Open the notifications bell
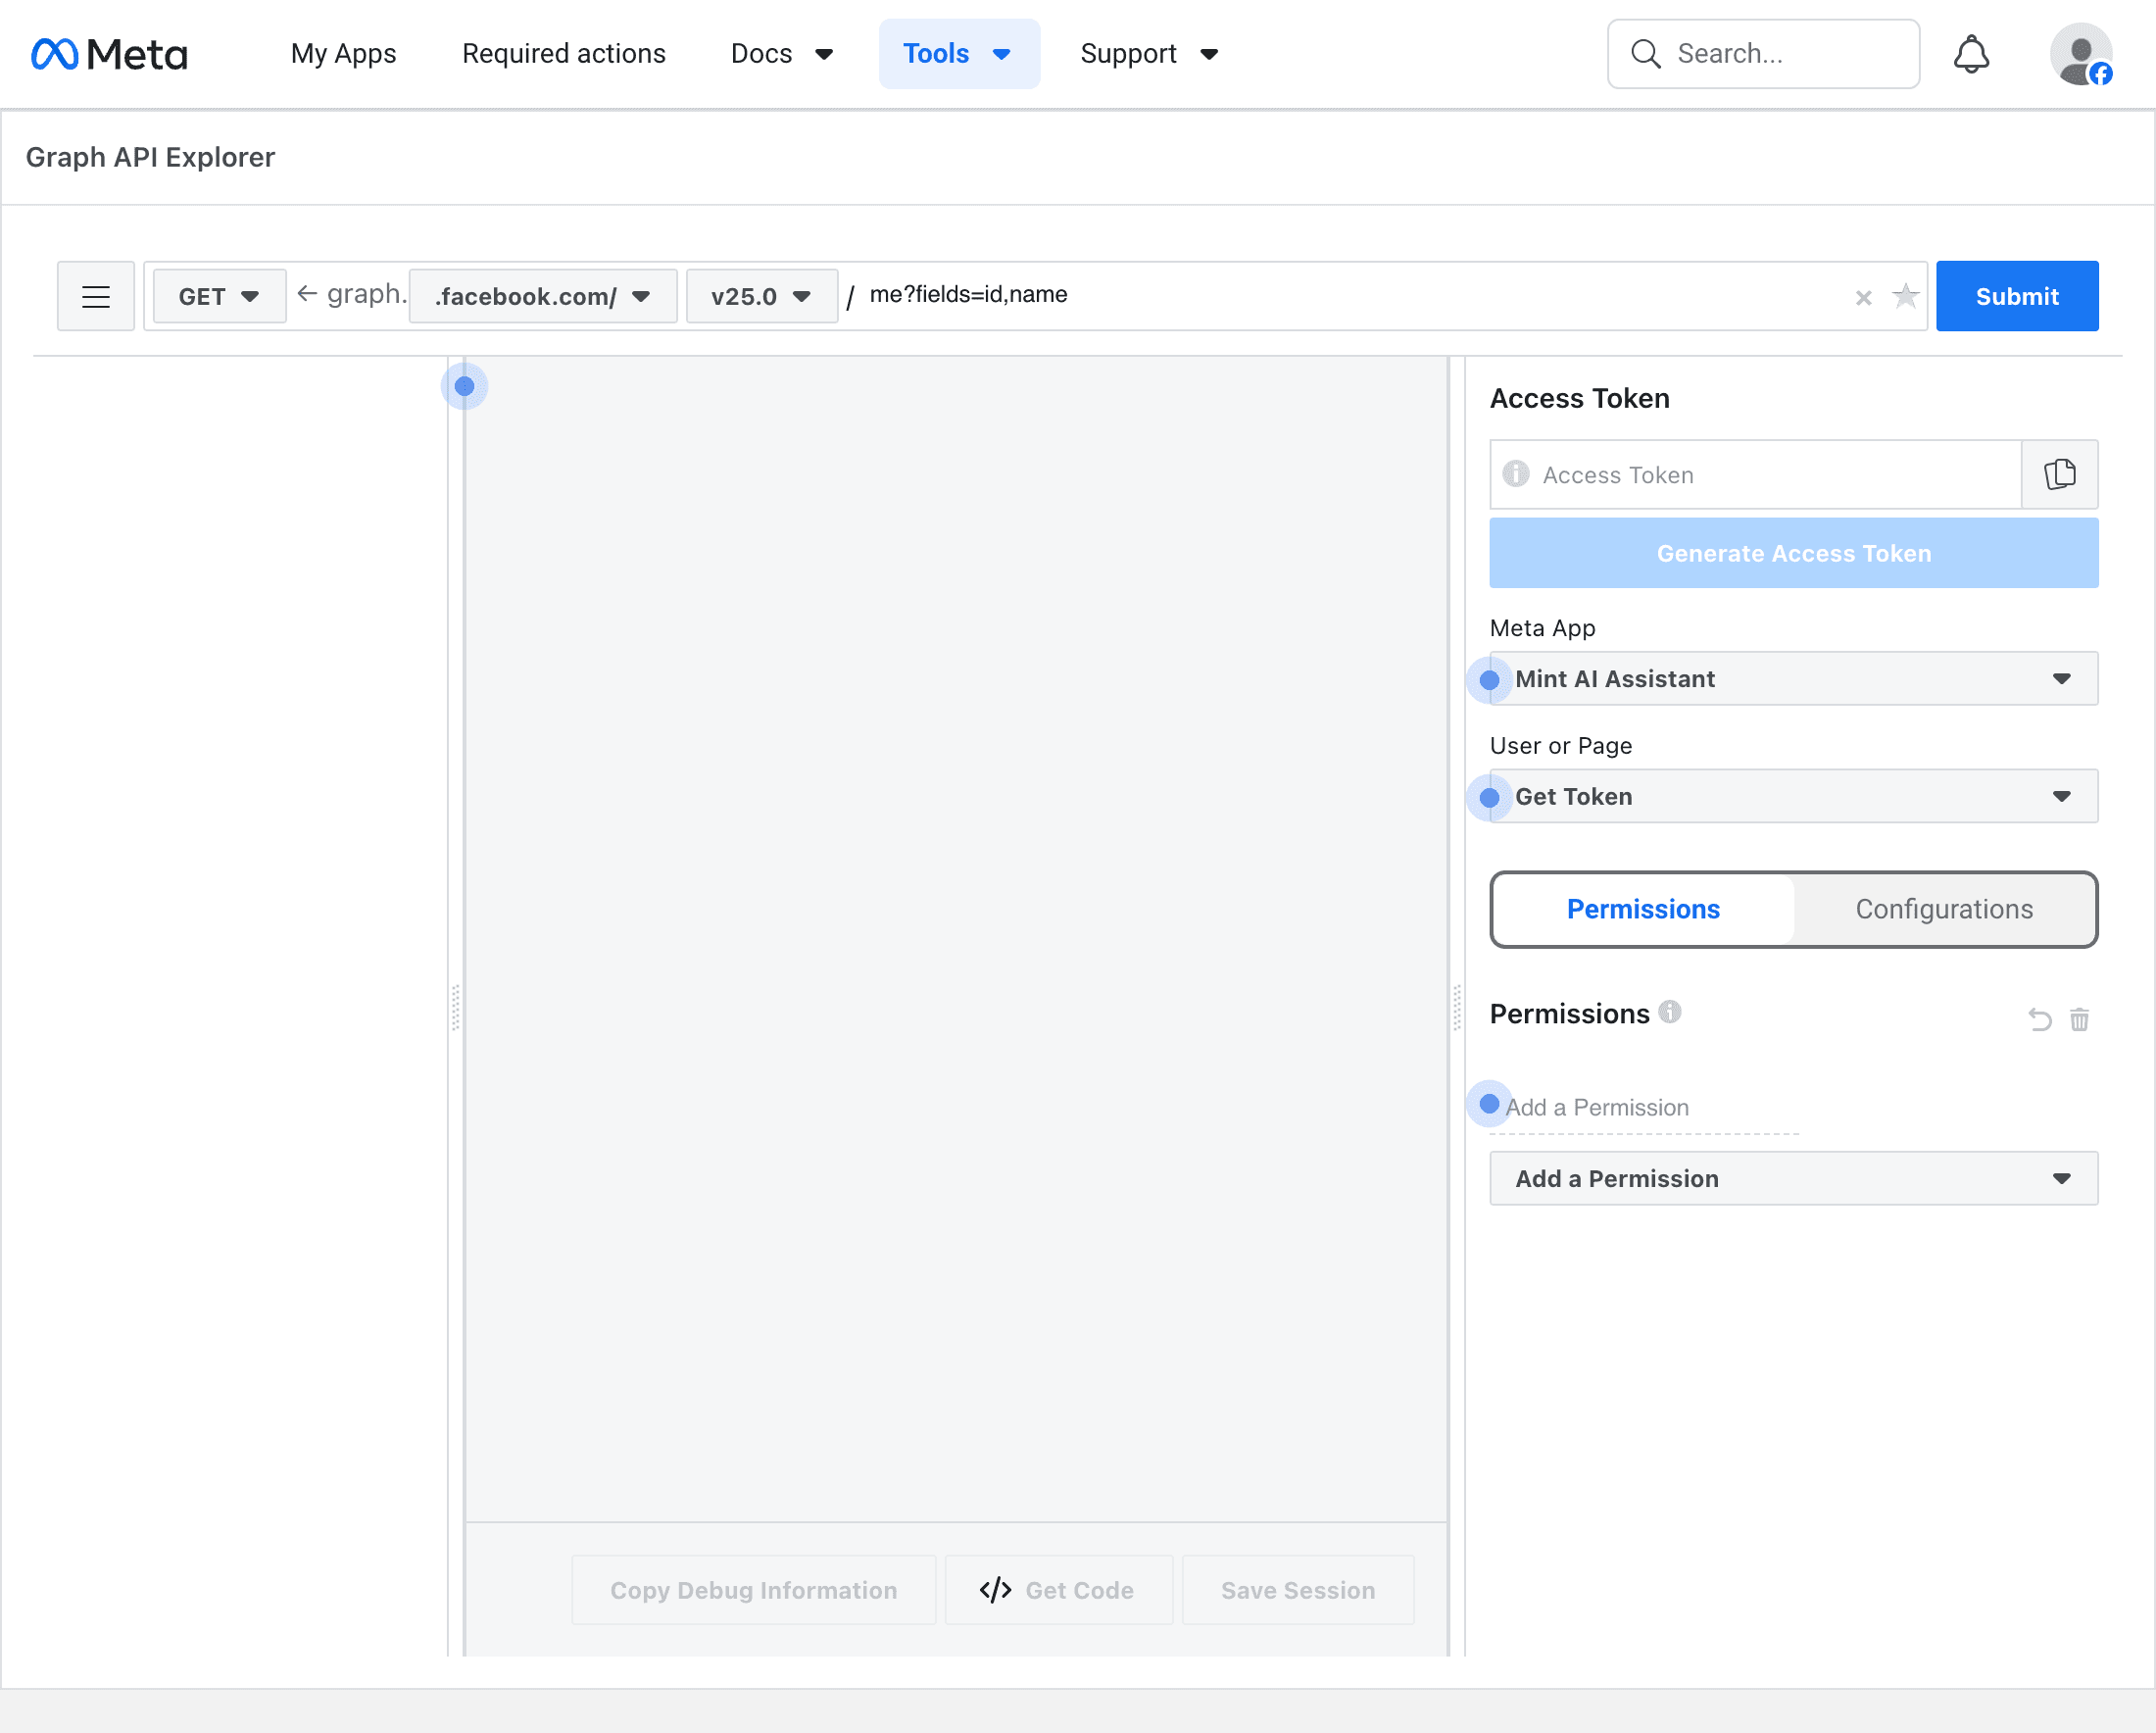This screenshot has height=1733, width=2156. [1971, 54]
